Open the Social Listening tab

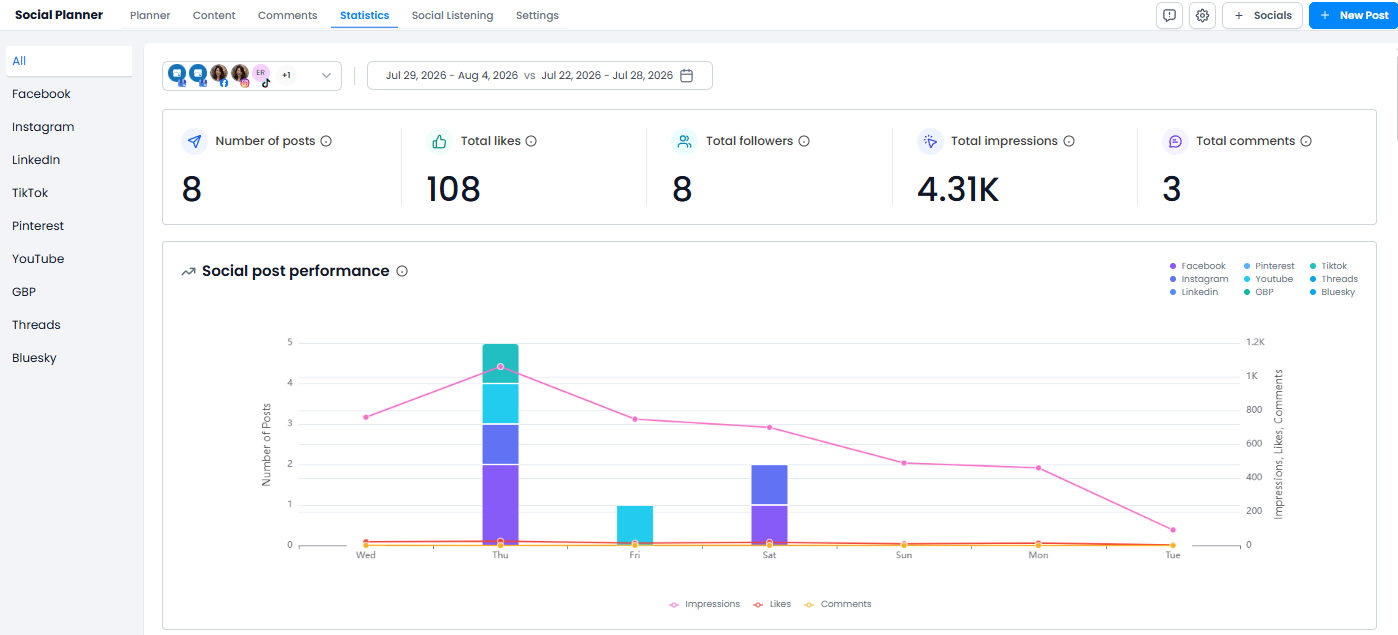(x=452, y=15)
